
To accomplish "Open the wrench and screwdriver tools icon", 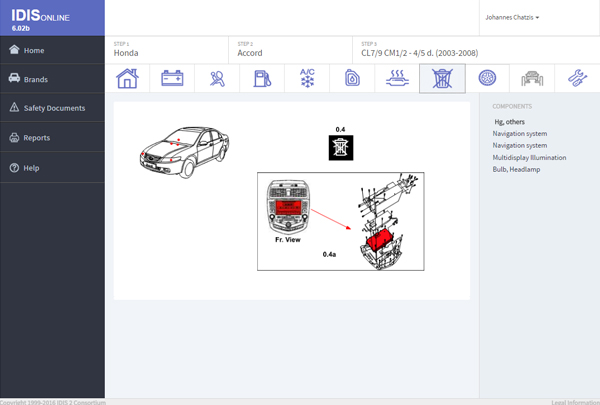I will pyautogui.click(x=577, y=78).
